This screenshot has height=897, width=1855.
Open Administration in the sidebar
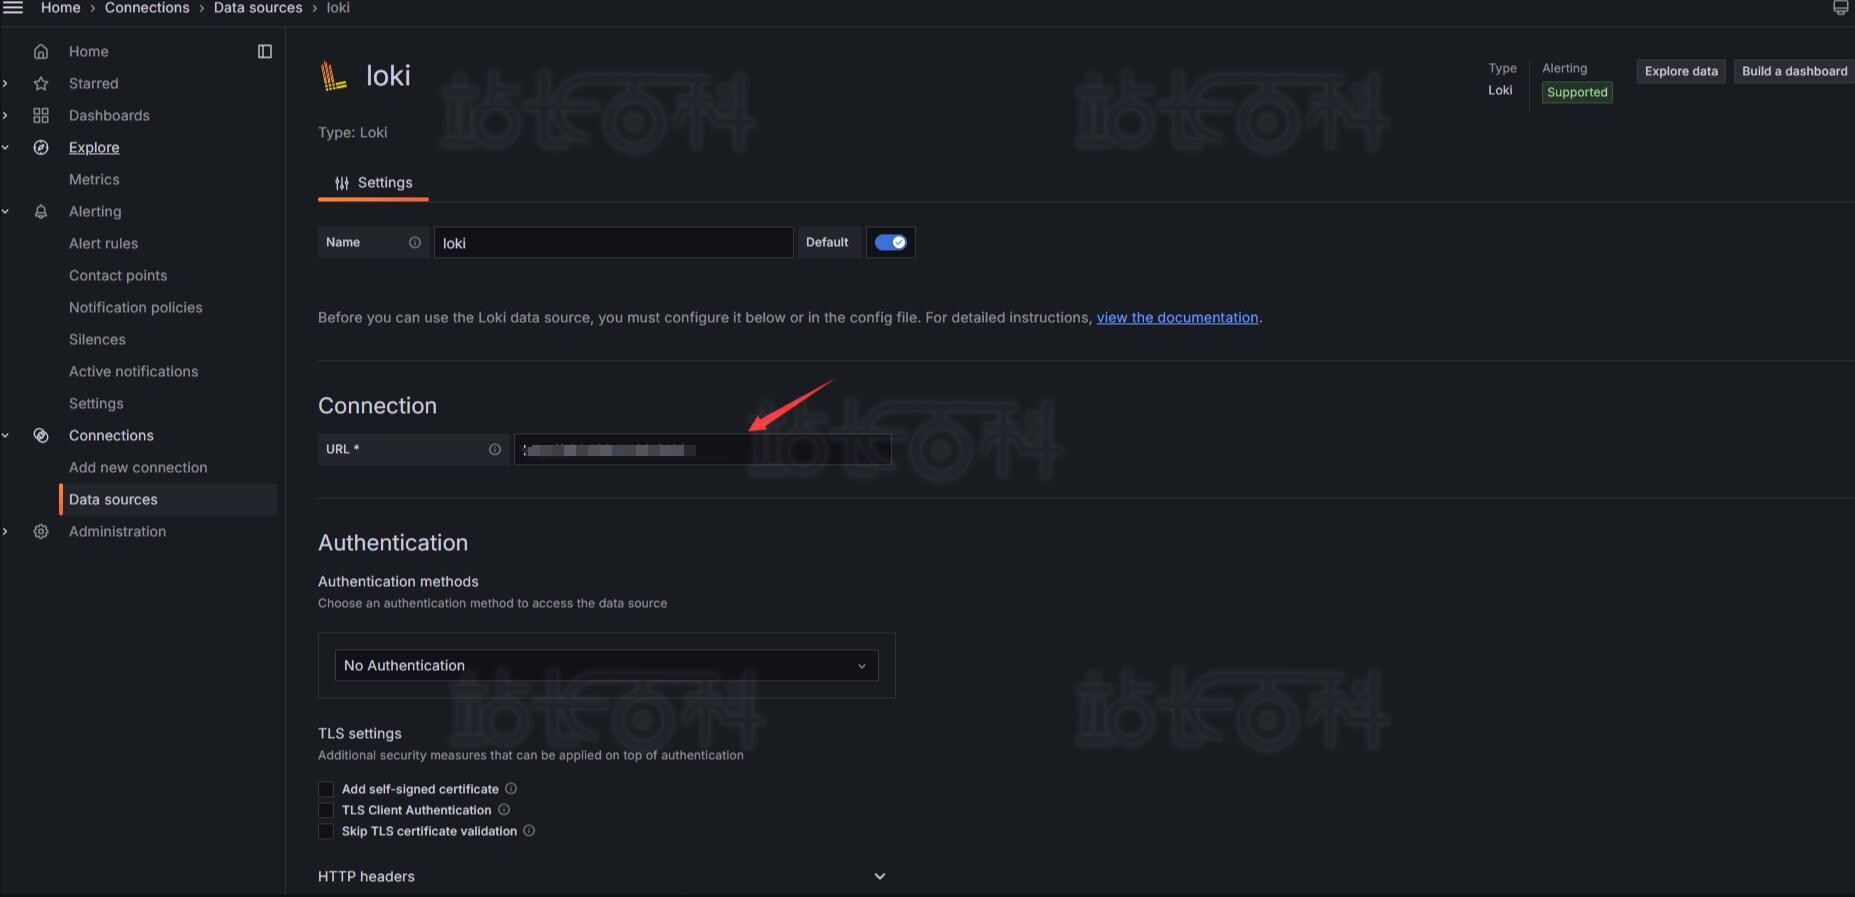coord(118,531)
